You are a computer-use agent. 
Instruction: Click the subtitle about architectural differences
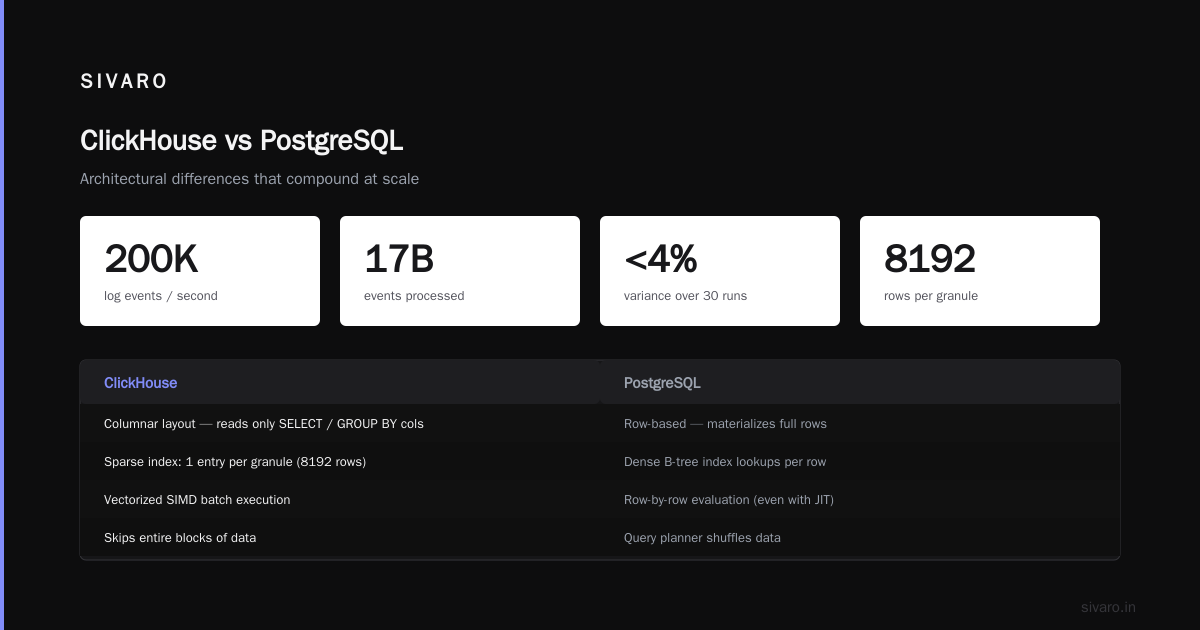pos(249,179)
